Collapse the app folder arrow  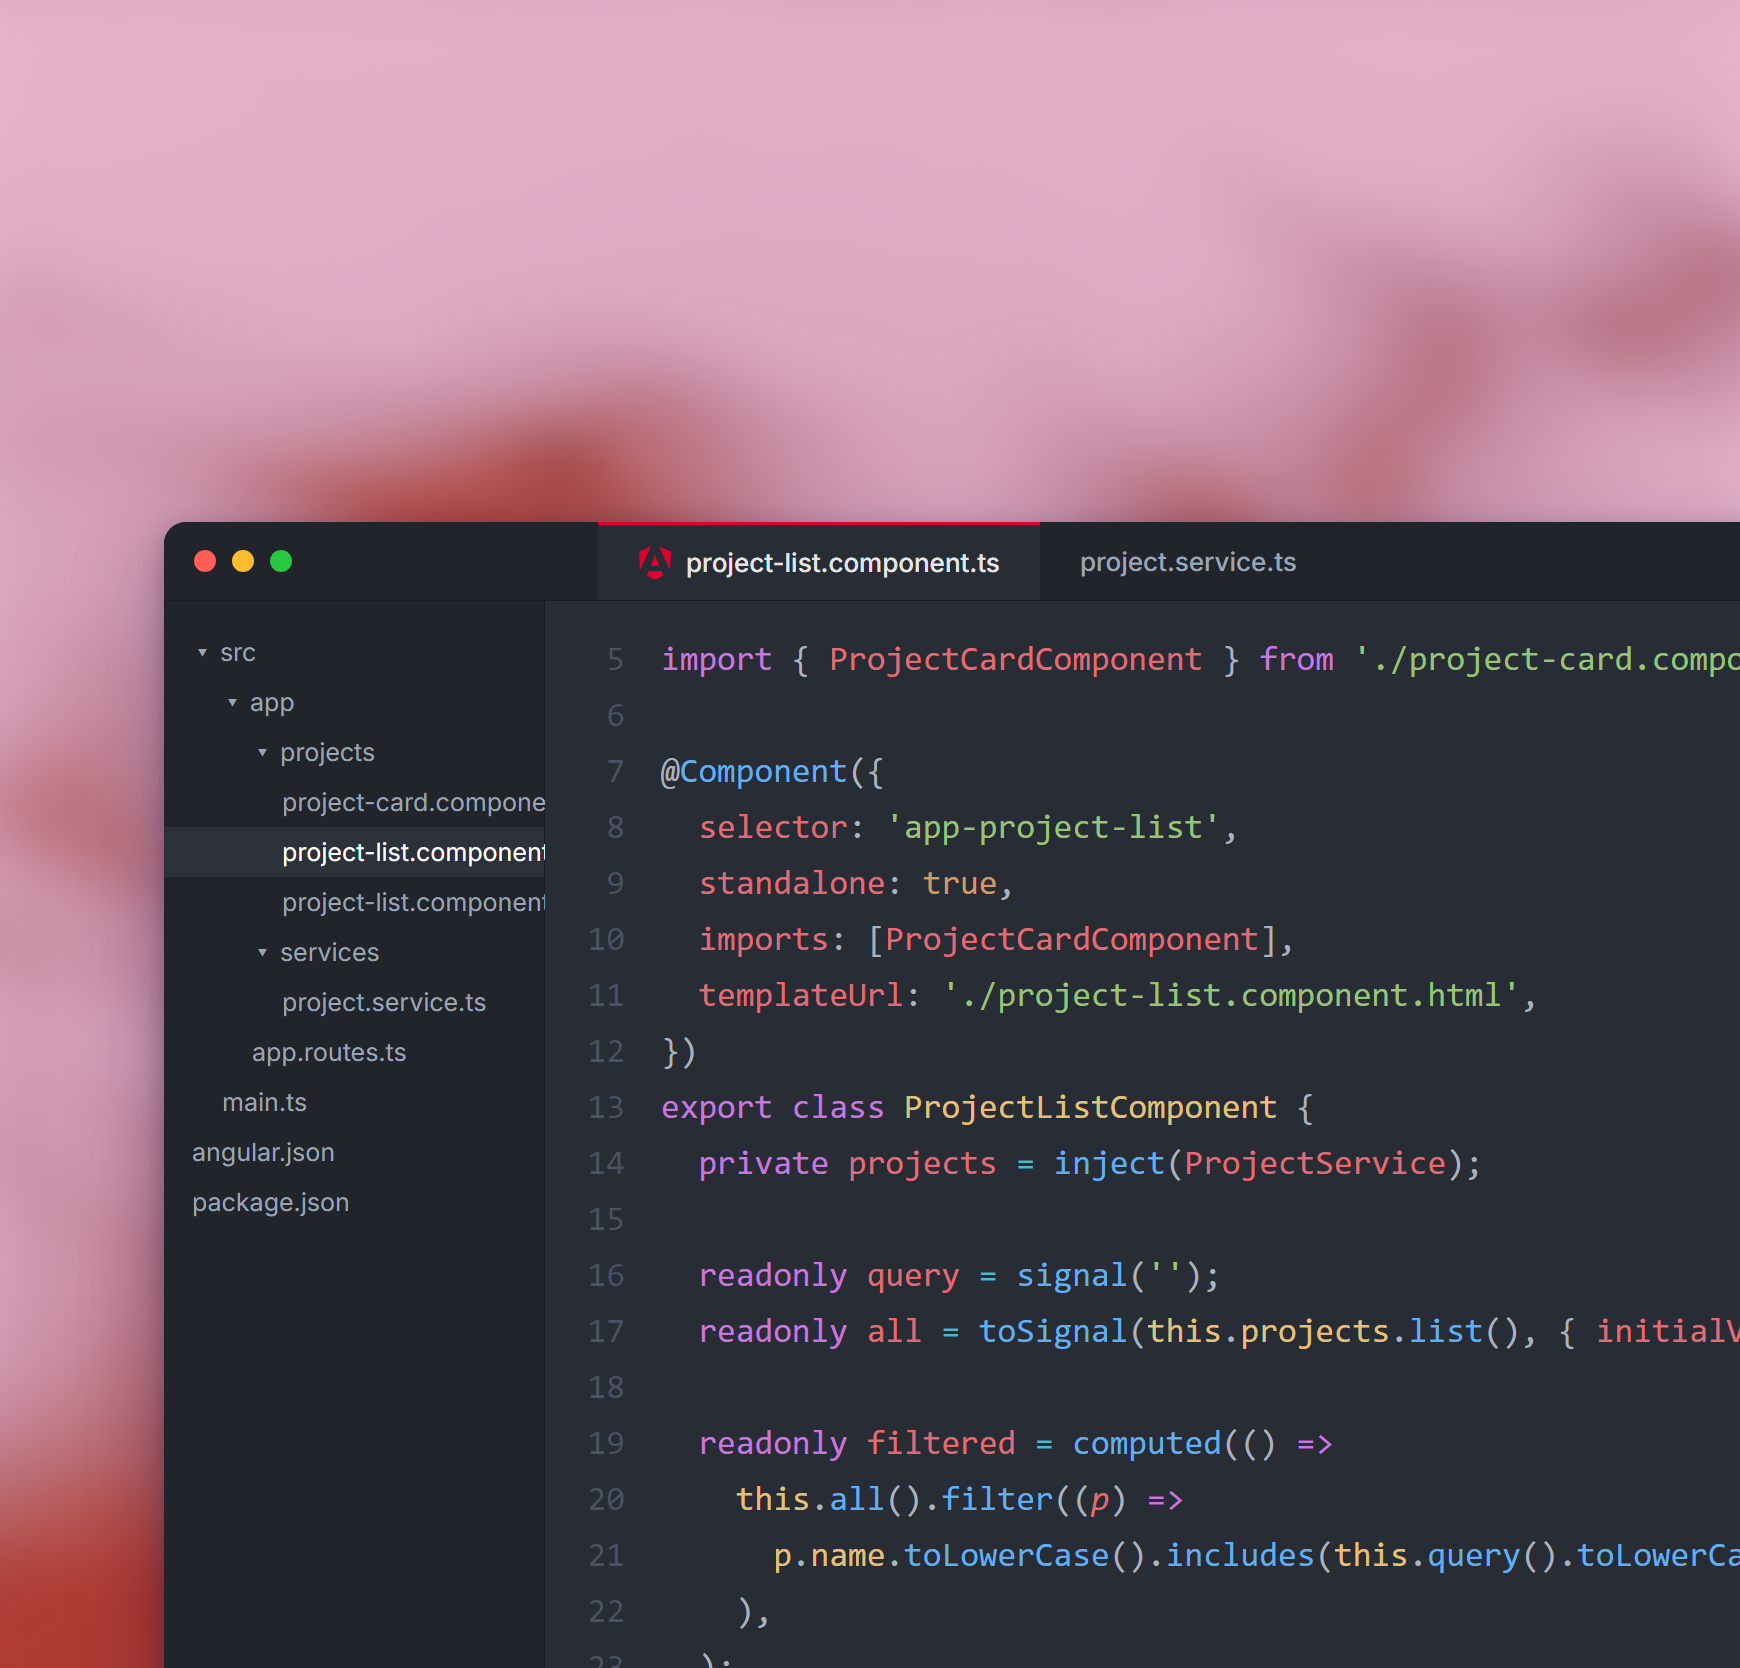pos(232,702)
